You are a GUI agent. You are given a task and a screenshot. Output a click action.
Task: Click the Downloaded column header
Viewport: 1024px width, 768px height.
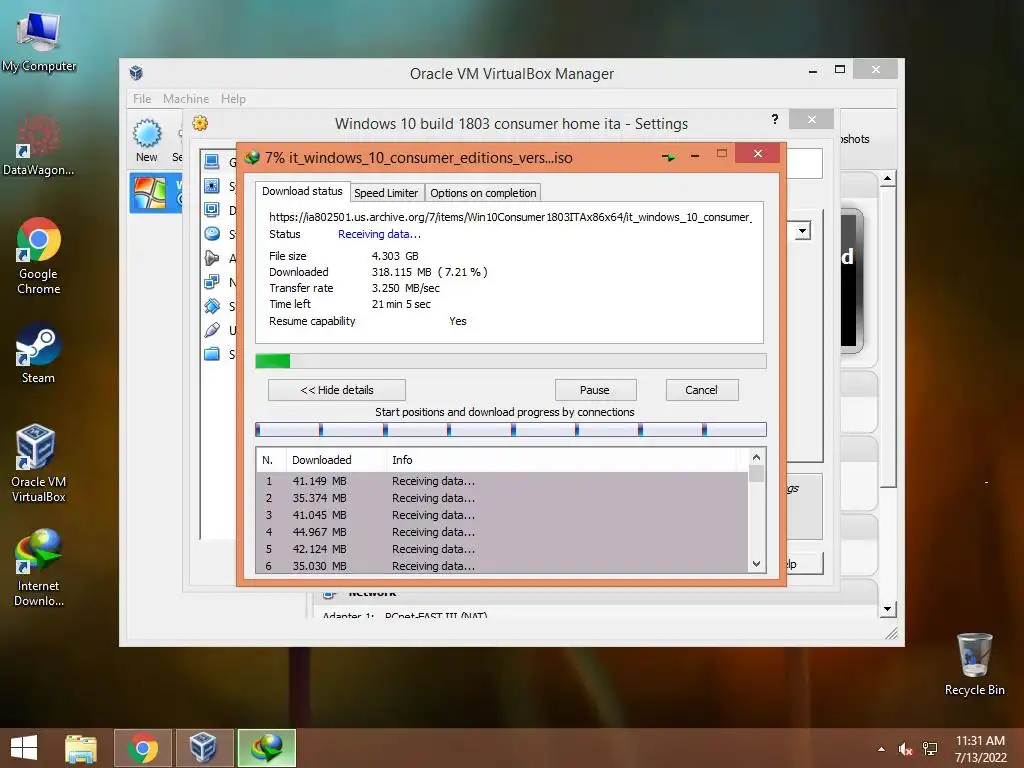[x=336, y=460]
